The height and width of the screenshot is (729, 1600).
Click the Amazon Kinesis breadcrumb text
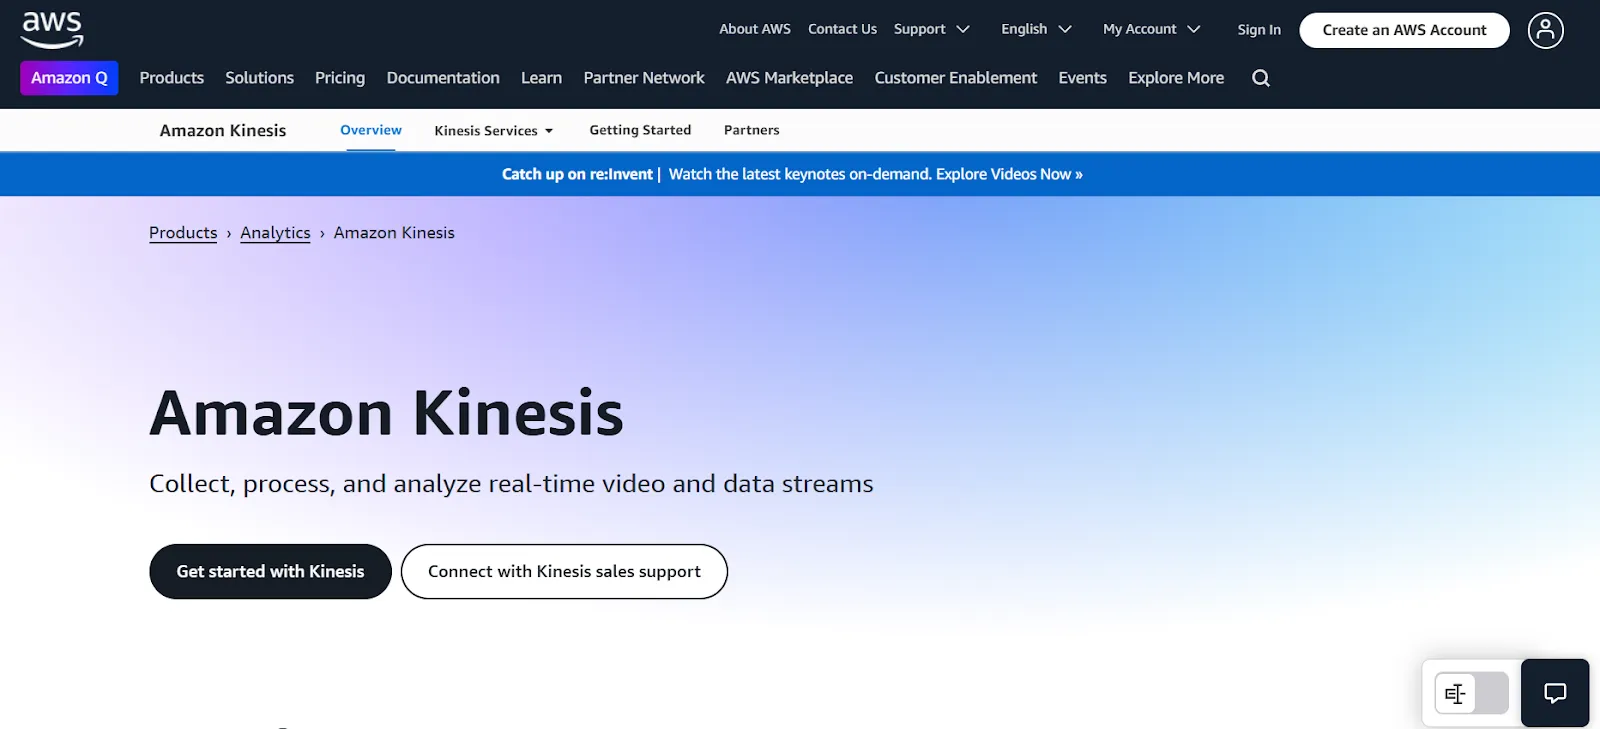394,233
